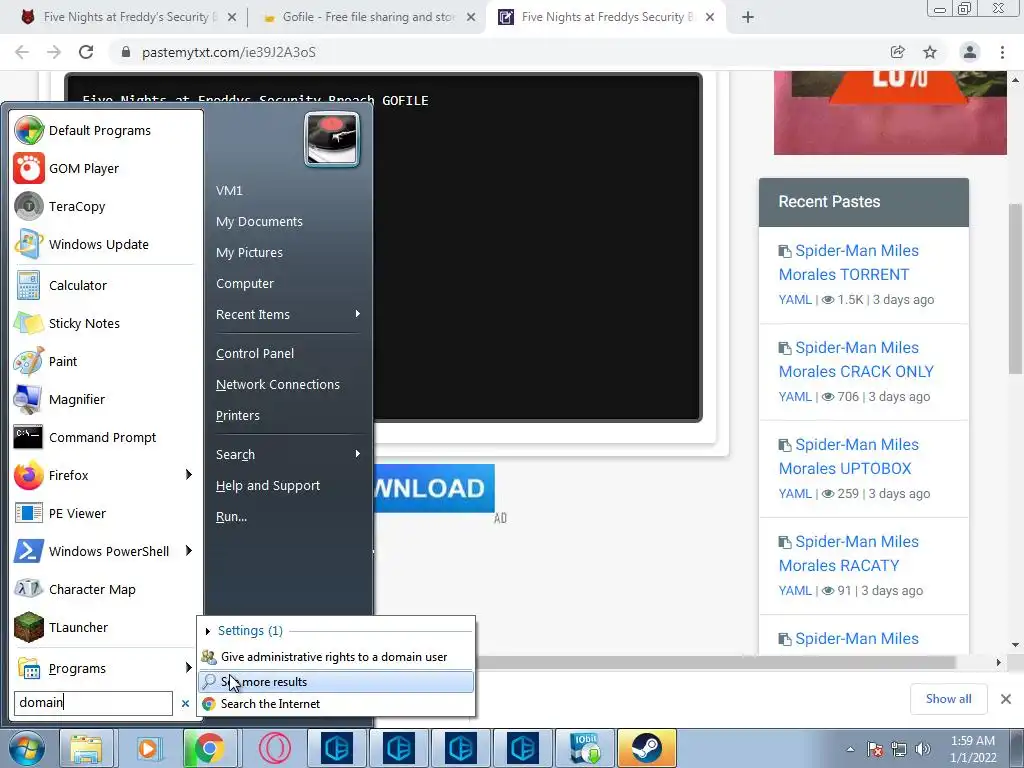Expand the Search submenu arrow

point(358,454)
